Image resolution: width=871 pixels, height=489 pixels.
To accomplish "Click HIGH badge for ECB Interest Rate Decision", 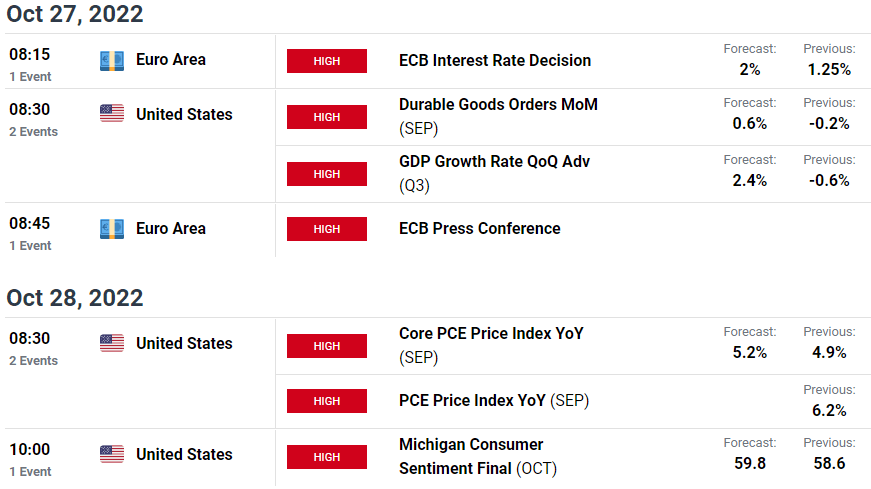I will 327,61.
